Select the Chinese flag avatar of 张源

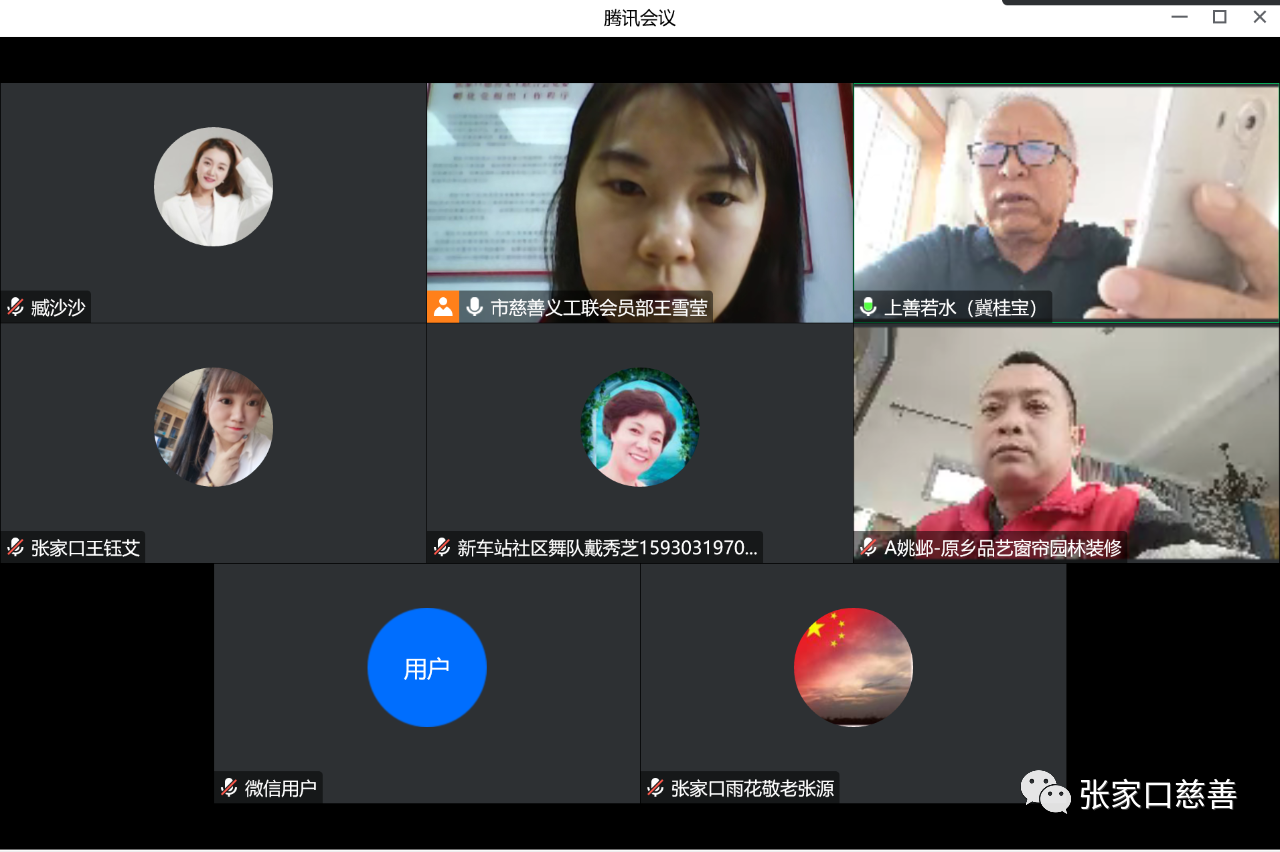(853, 667)
